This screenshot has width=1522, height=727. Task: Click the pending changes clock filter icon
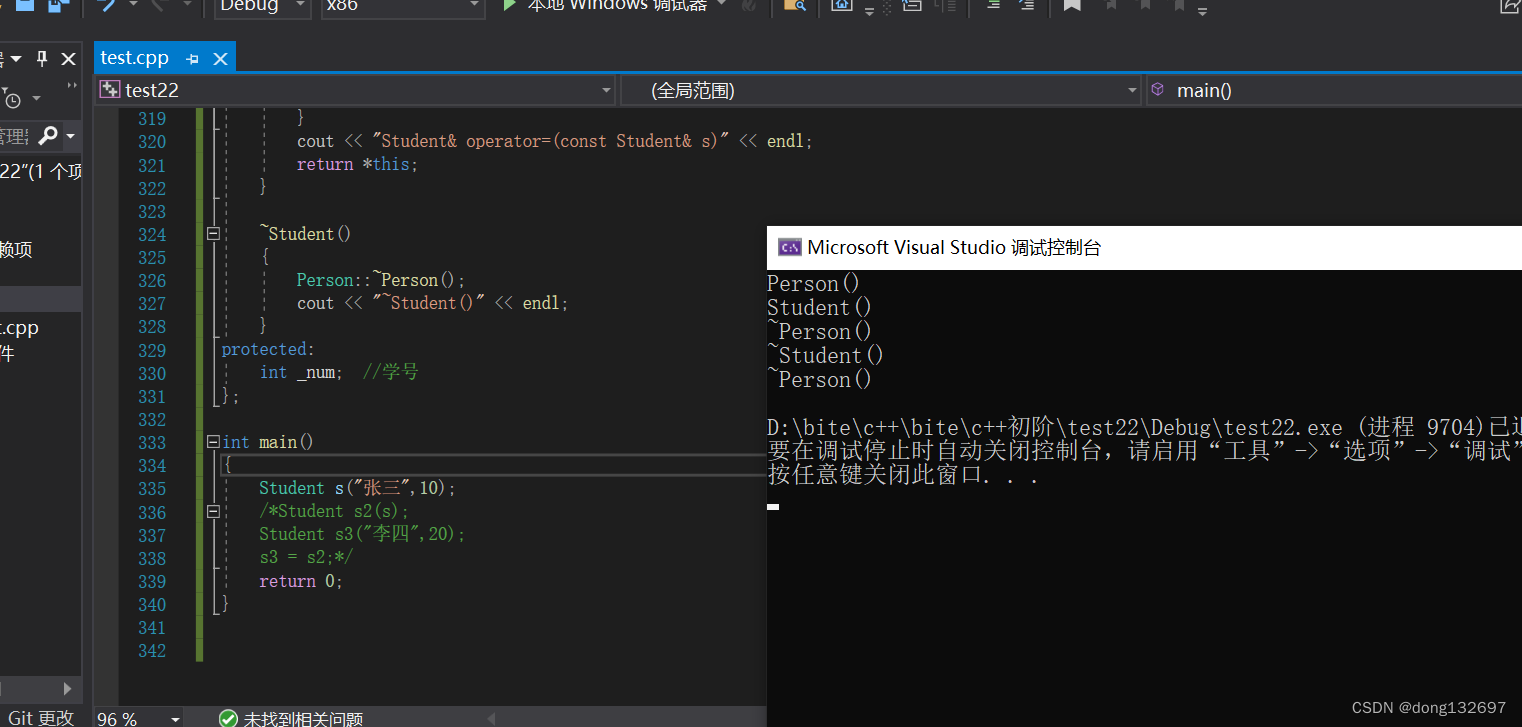pyautogui.click(x=12, y=99)
